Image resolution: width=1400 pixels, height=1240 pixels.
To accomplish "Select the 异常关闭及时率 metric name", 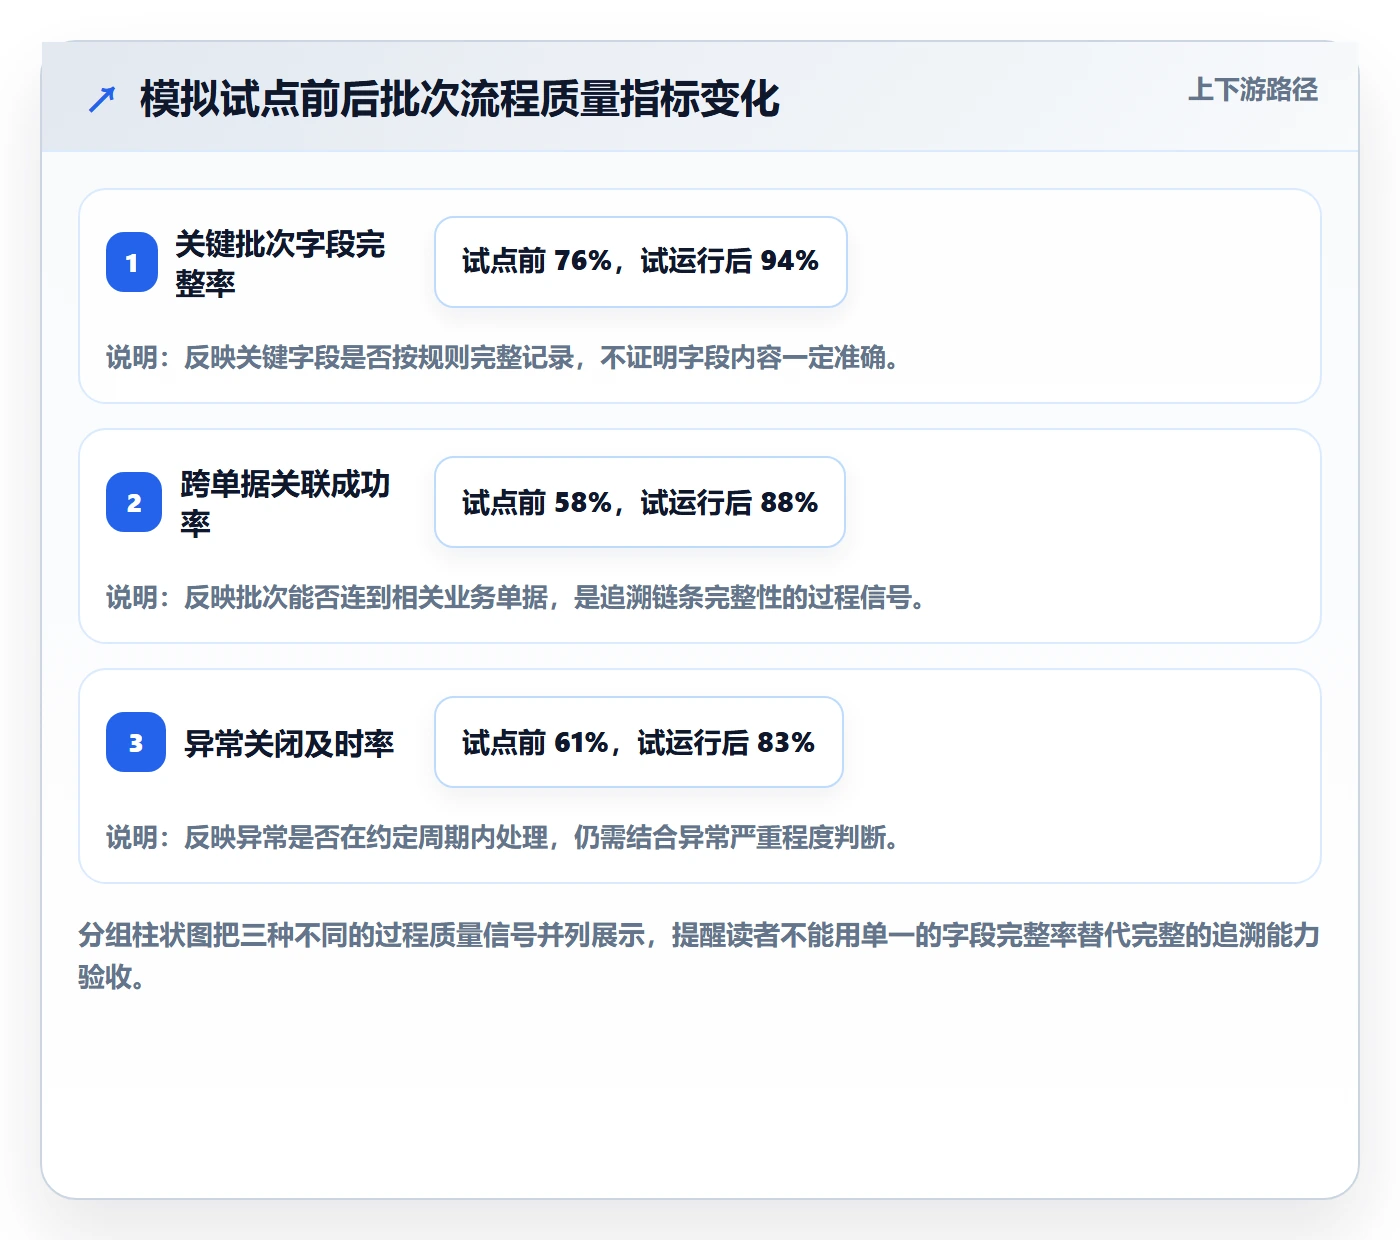I will pyautogui.click(x=289, y=743).
